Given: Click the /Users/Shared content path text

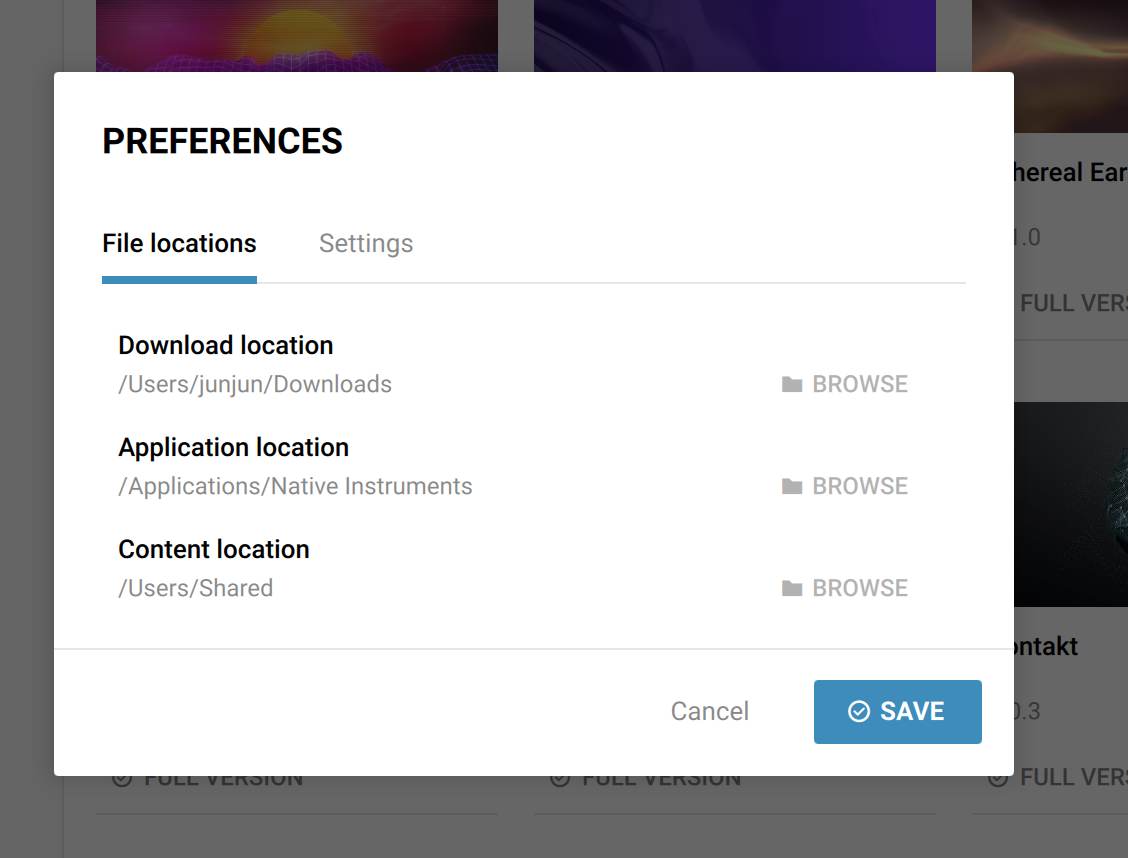Looking at the screenshot, I should pyautogui.click(x=196, y=588).
